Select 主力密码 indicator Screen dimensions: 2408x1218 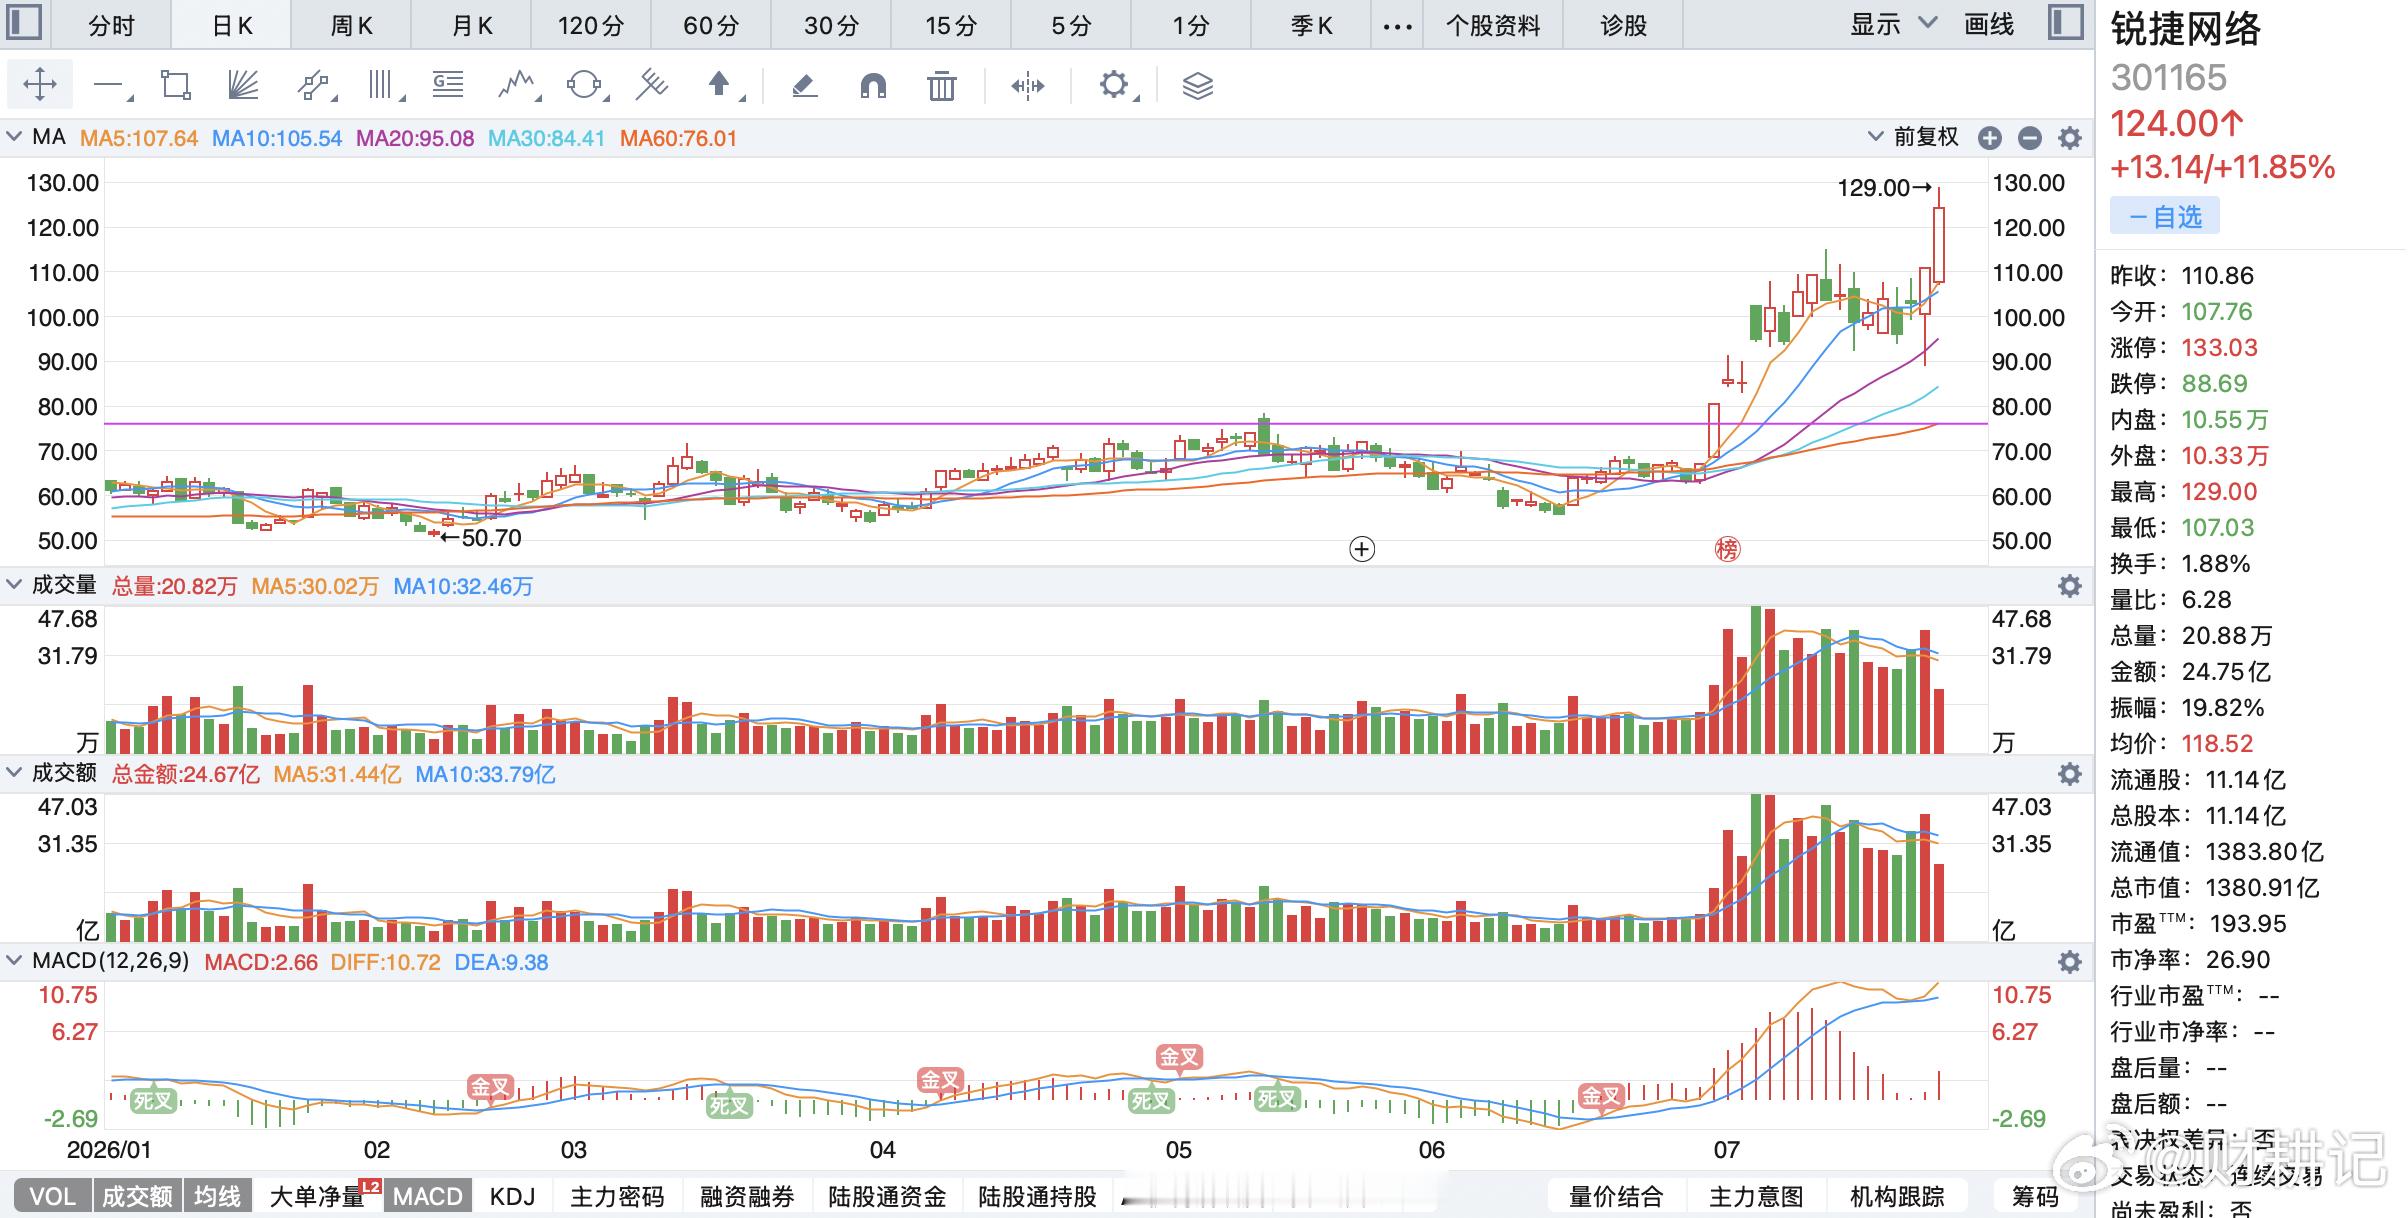(x=617, y=1196)
